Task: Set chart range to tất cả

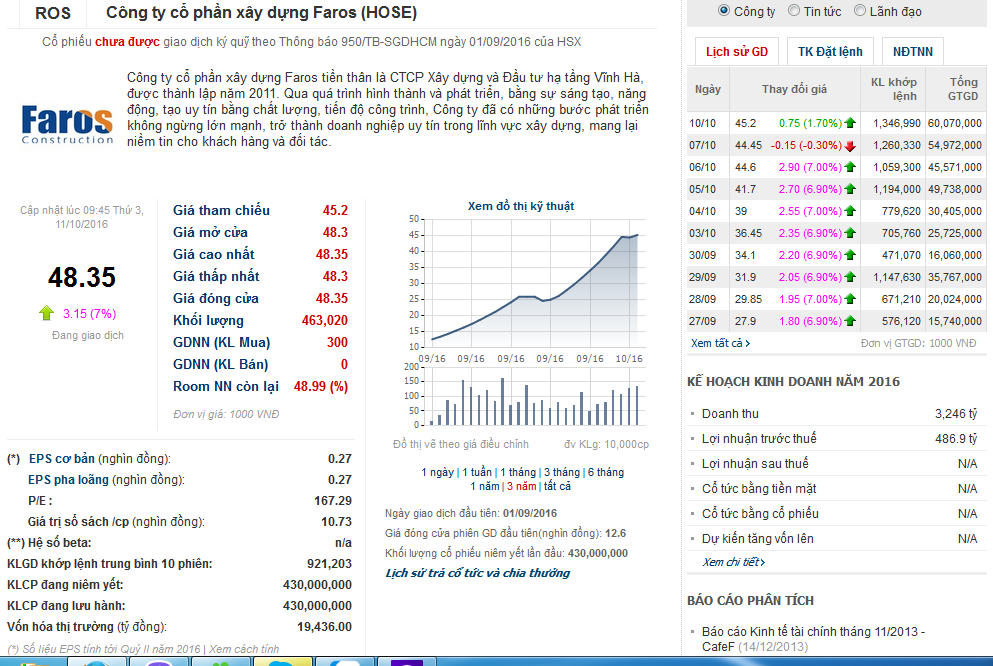Action: click(x=557, y=486)
